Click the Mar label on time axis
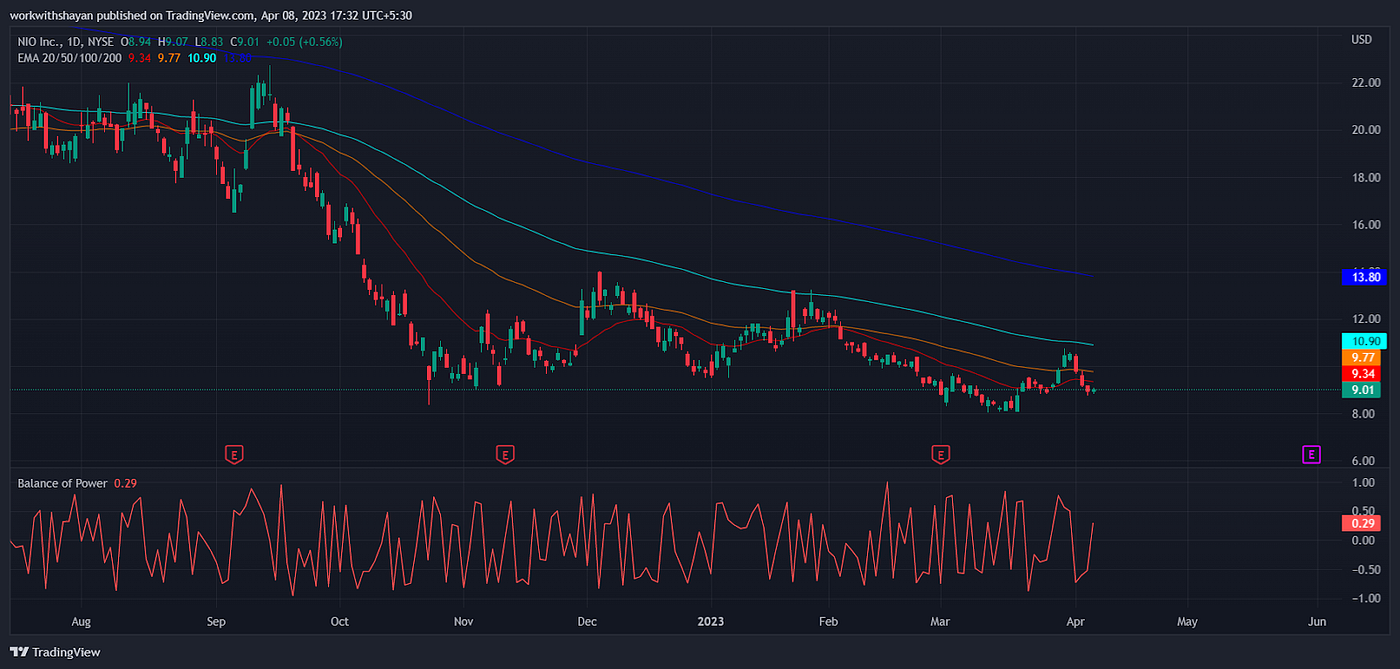Image resolution: width=1400 pixels, height=669 pixels. click(x=939, y=622)
